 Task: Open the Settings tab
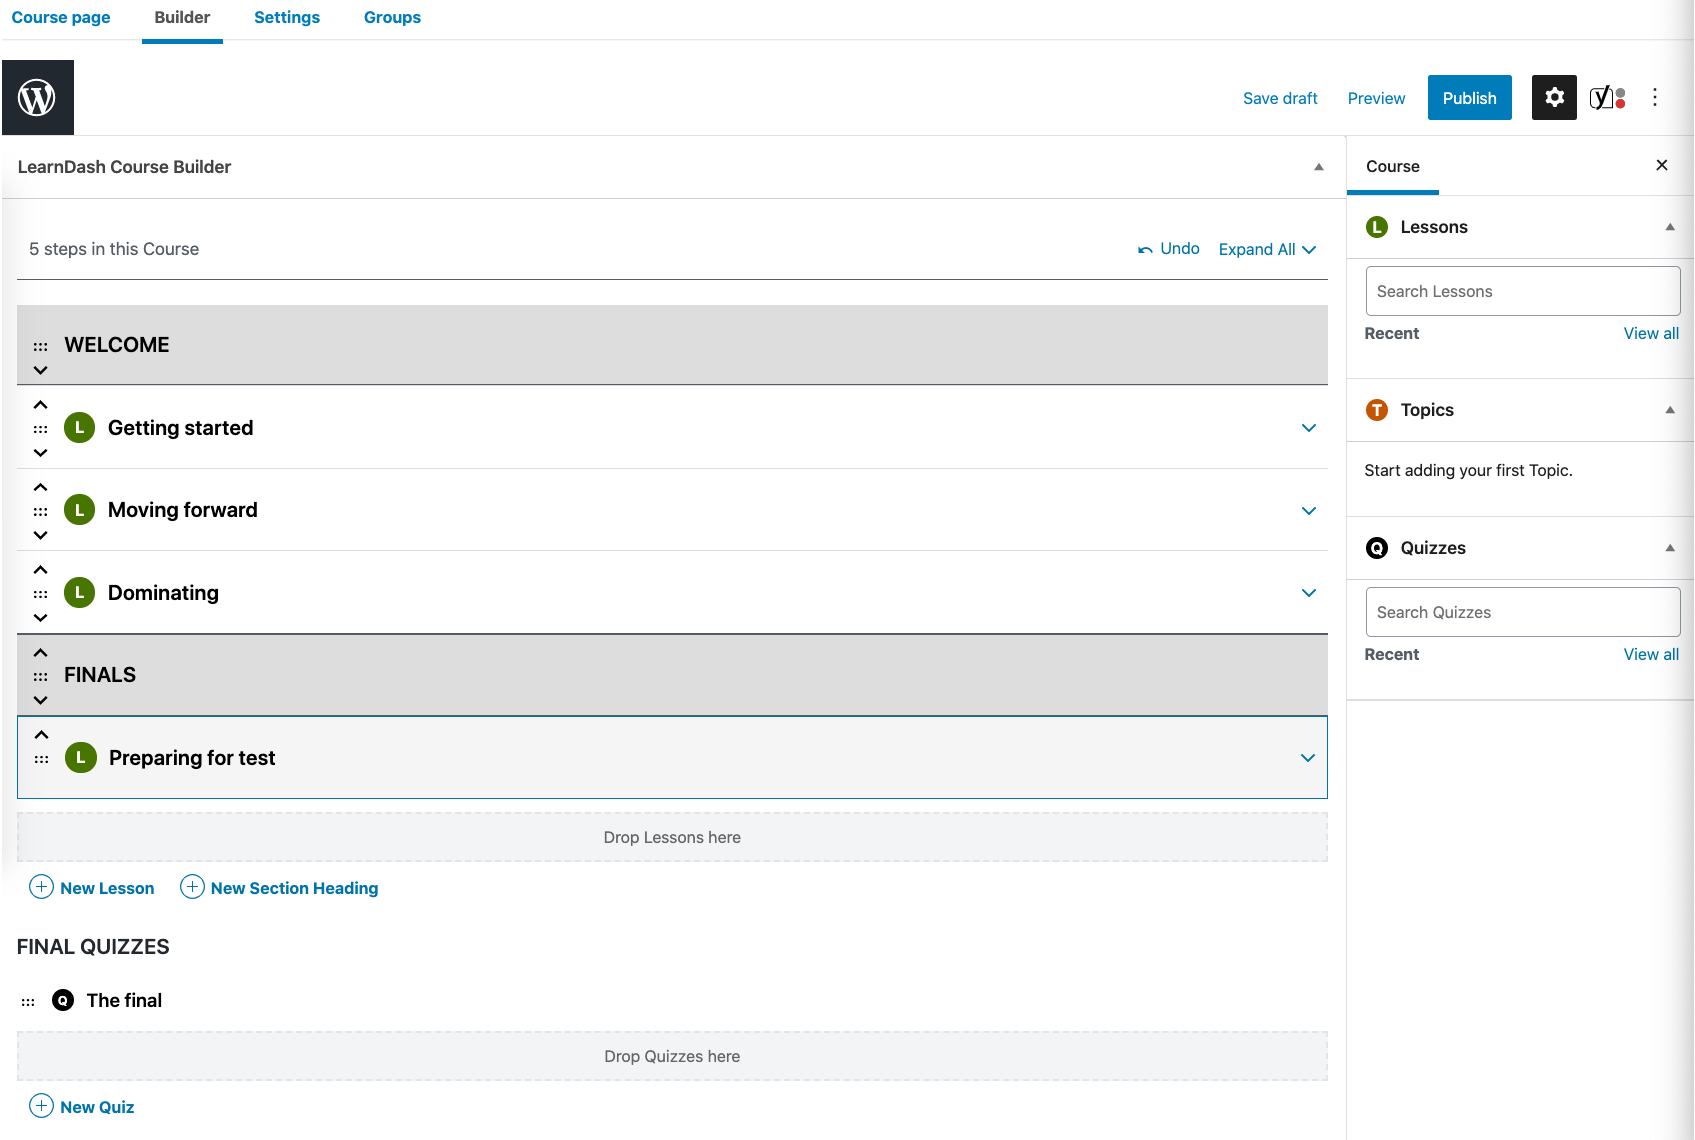click(x=287, y=18)
